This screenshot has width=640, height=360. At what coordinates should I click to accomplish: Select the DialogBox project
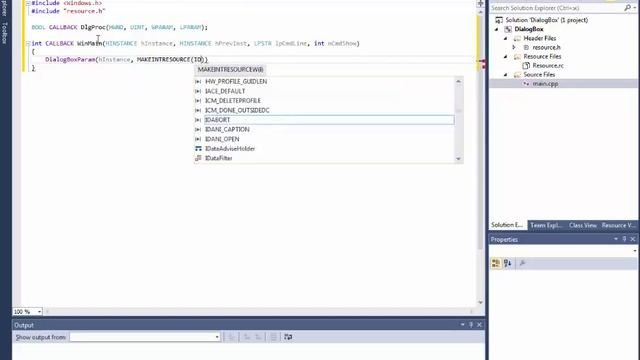coord(529,29)
